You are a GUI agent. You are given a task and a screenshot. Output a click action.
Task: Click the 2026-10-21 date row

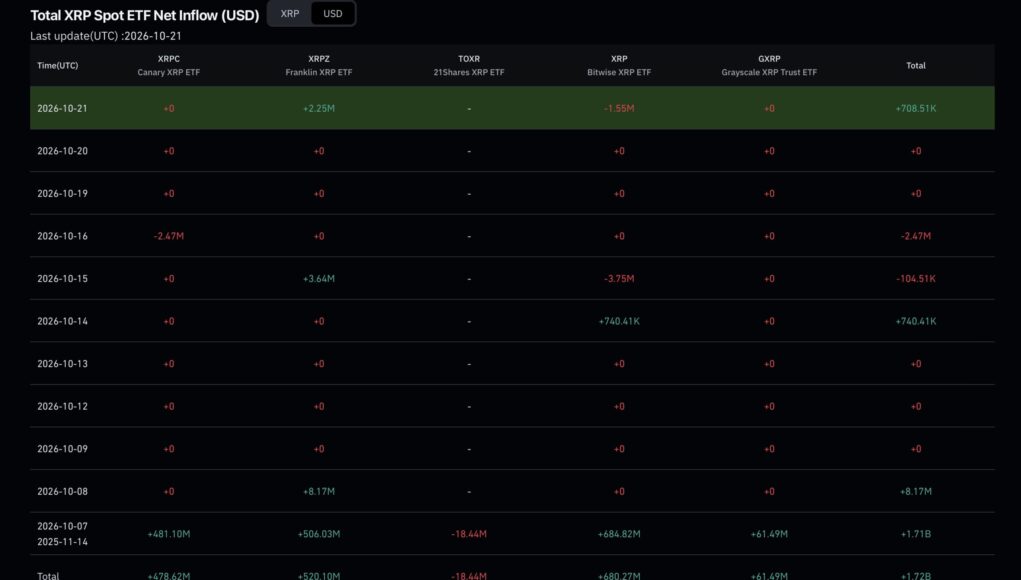512,108
